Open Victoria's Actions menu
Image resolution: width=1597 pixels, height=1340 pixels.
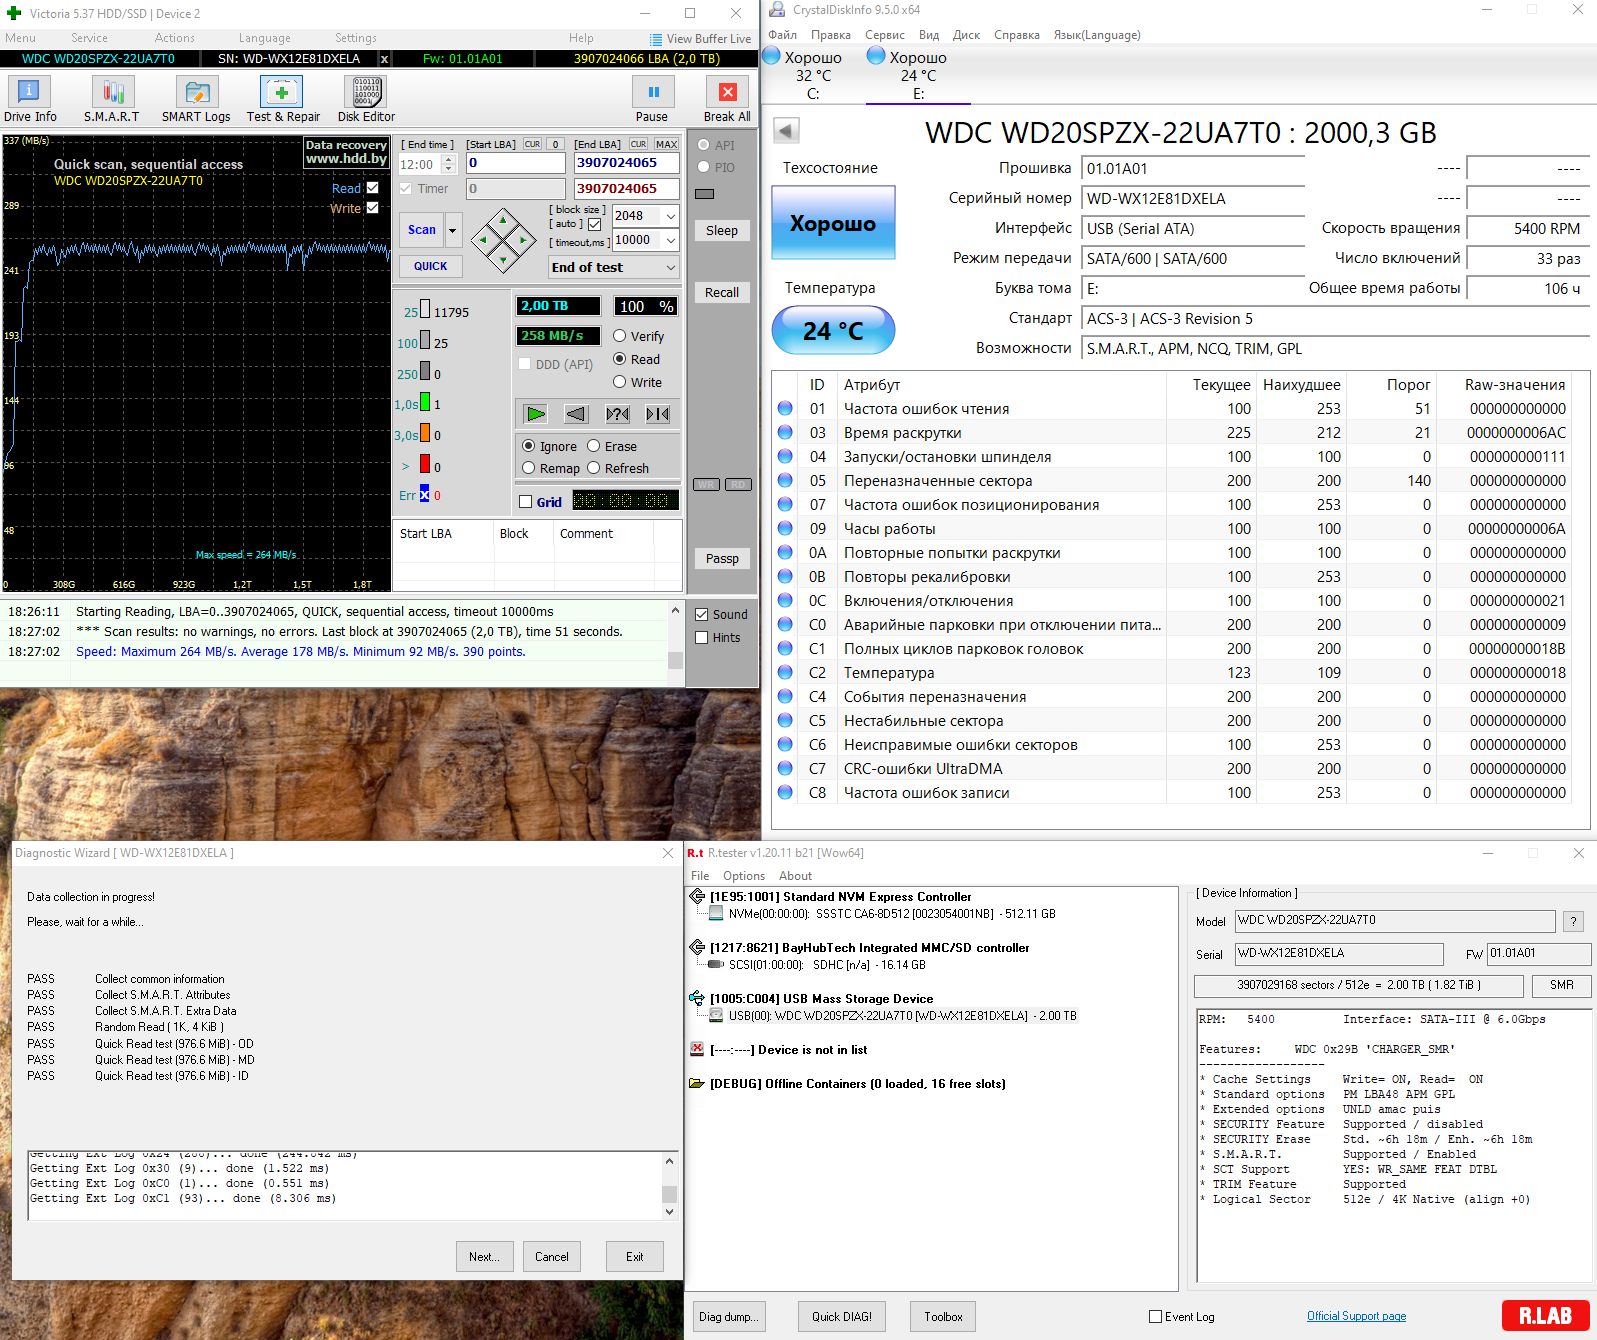pyautogui.click(x=175, y=38)
